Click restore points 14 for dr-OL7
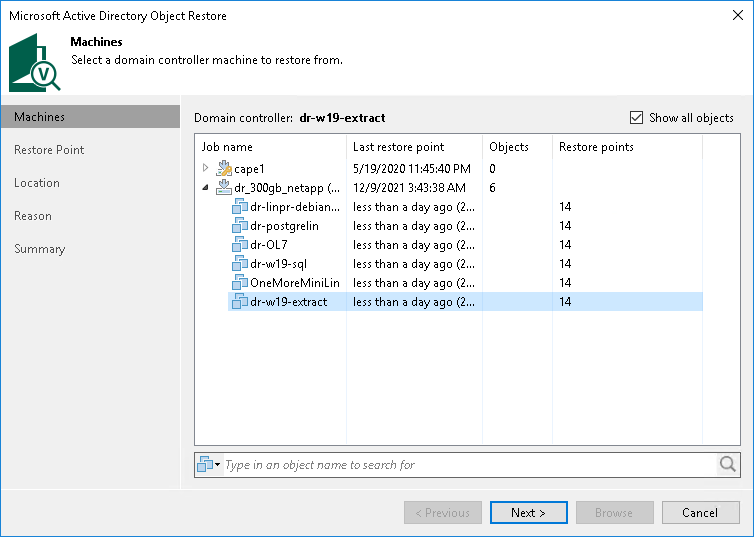Screen dimensions: 754x537 click(x=565, y=245)
